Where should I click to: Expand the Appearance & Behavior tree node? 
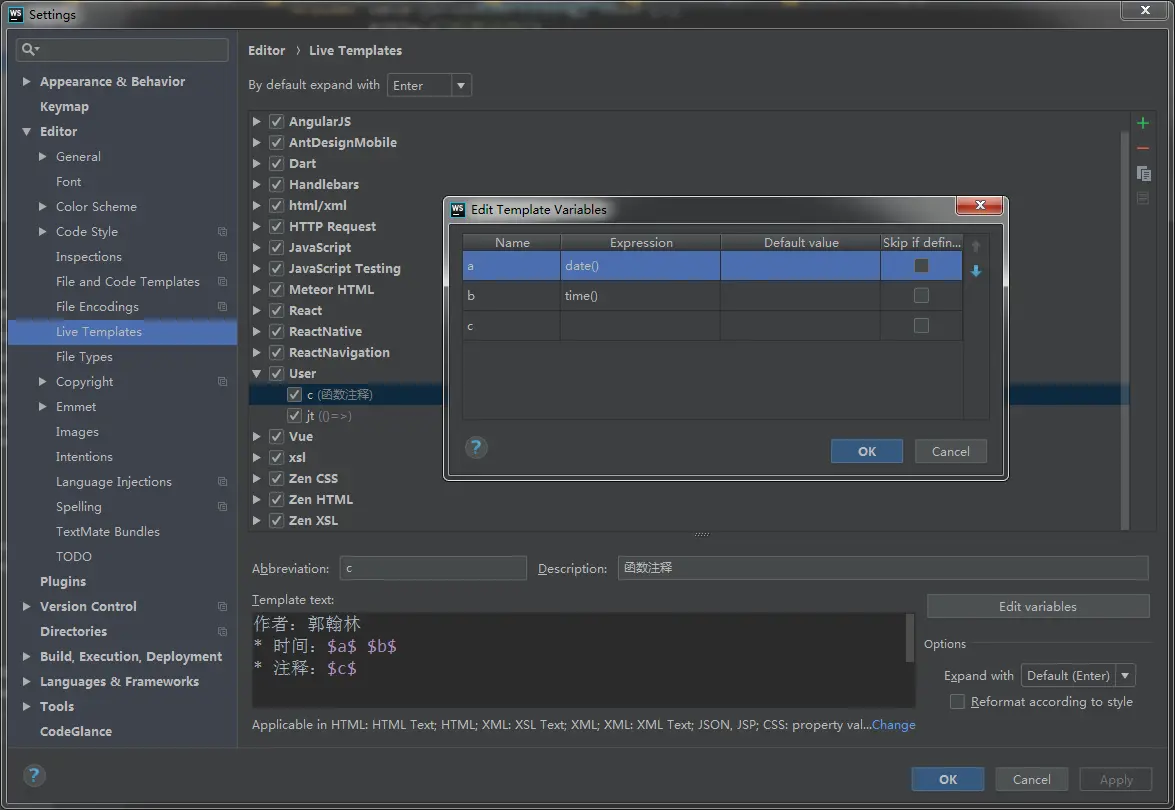[26, 81]
